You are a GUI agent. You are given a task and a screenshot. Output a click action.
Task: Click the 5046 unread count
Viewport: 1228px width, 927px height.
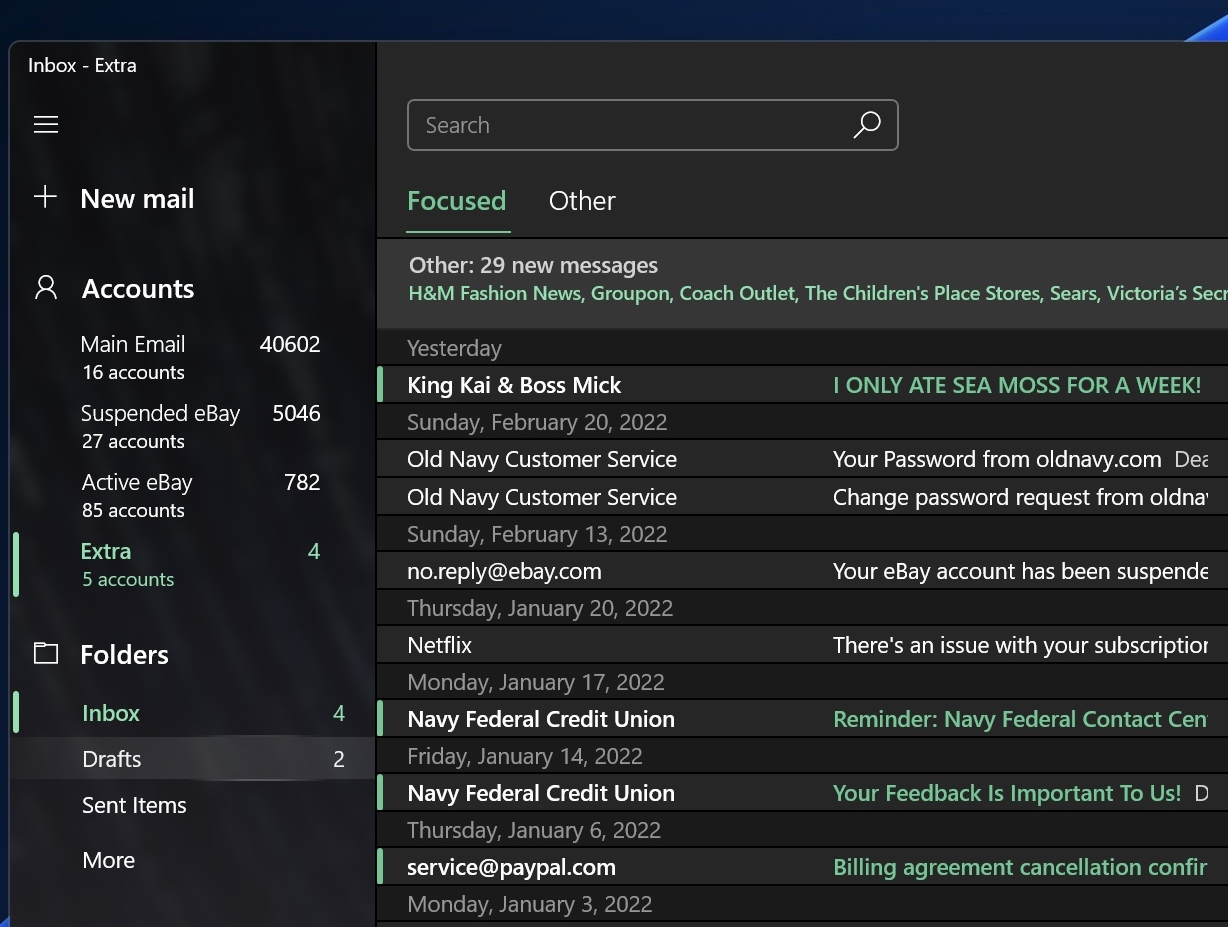(296, 413)
